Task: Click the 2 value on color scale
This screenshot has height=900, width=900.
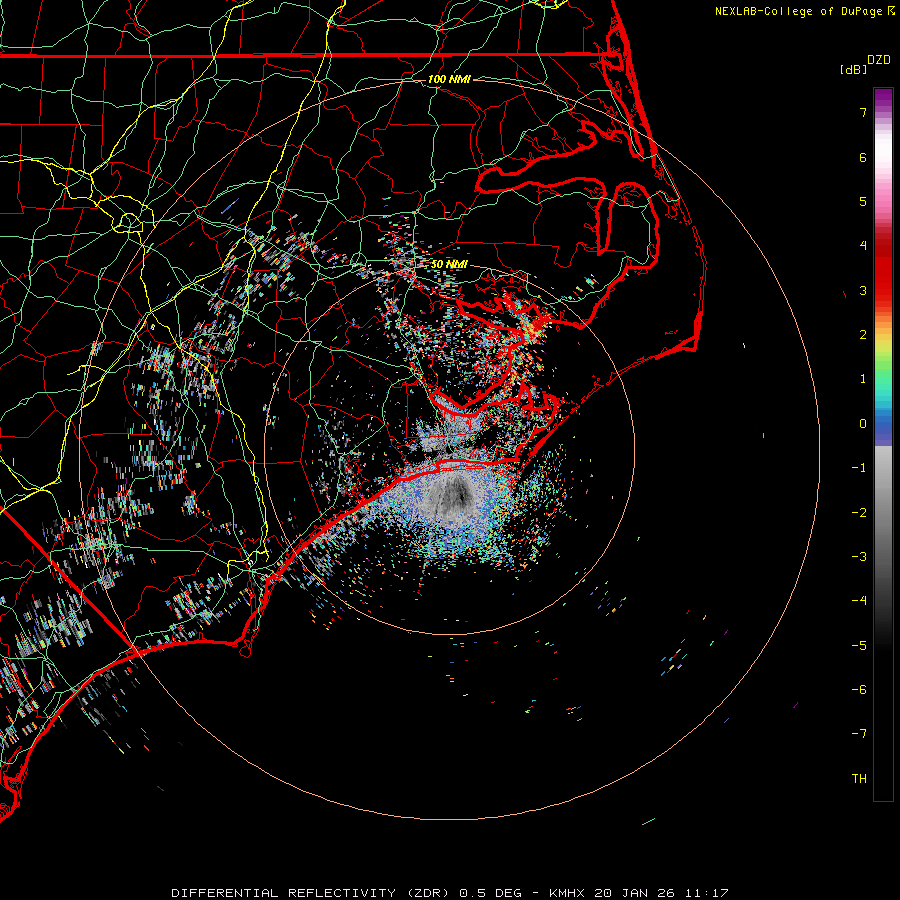Action: pos(863,335)
